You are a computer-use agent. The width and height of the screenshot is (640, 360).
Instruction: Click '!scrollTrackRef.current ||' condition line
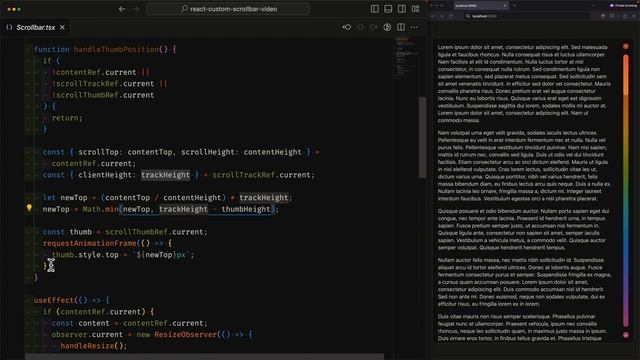click(109, 84)
